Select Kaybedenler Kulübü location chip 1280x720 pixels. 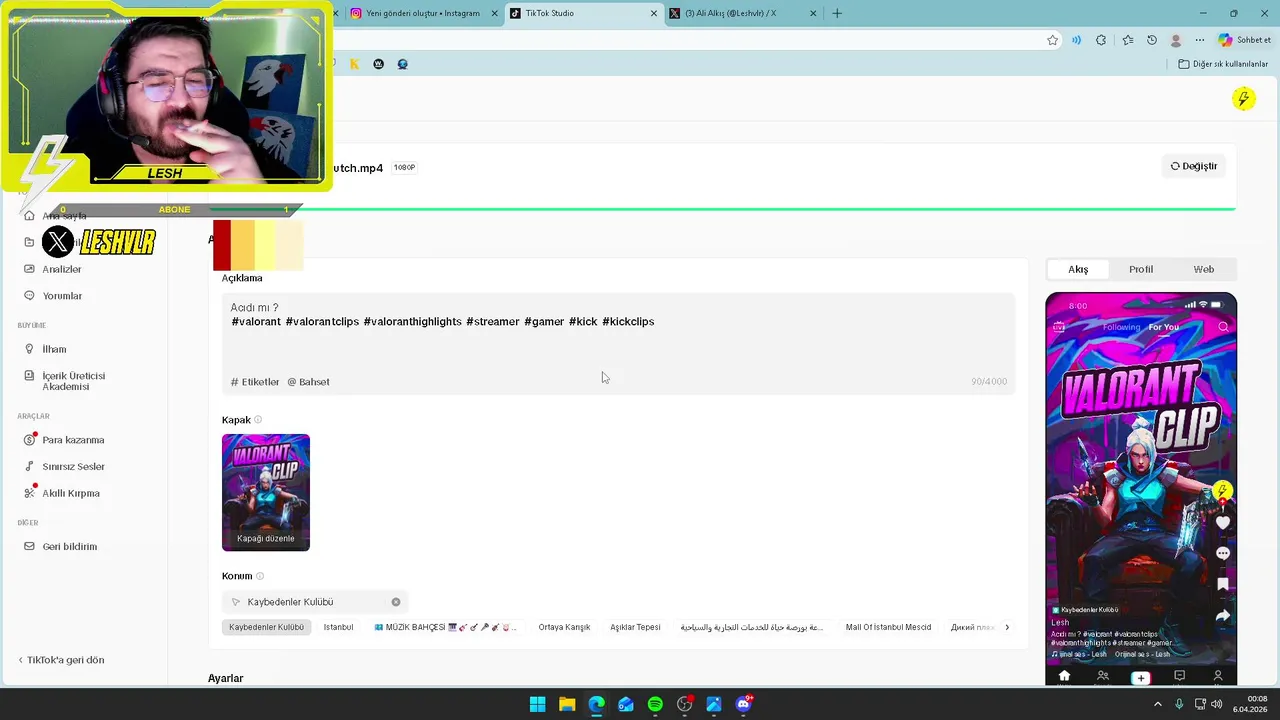pyautogui.click(x=266, y=627)
